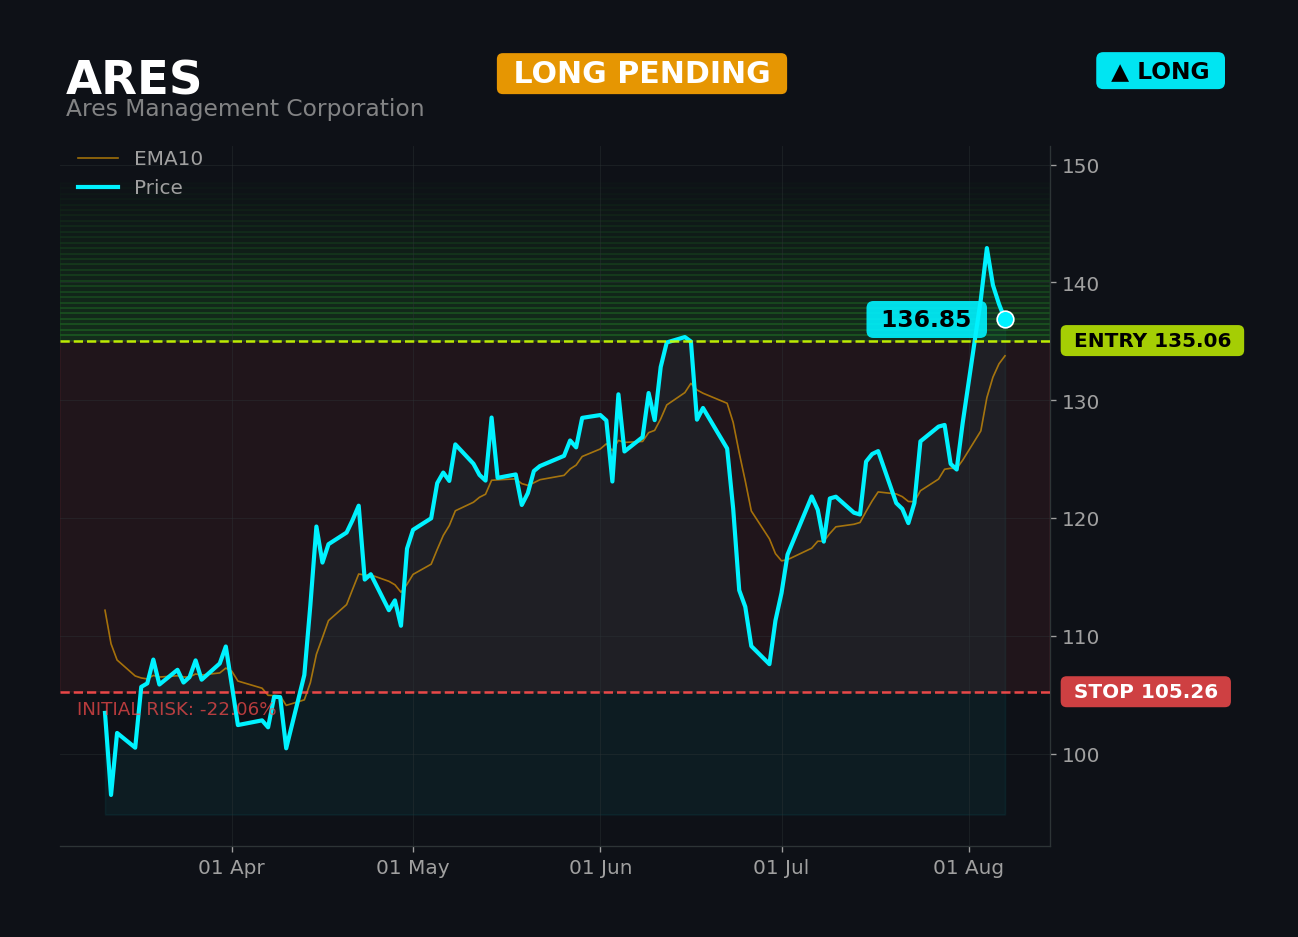Click the 140 y-axis tick label
This screenshot has width=1298, height=937.
1080,284
